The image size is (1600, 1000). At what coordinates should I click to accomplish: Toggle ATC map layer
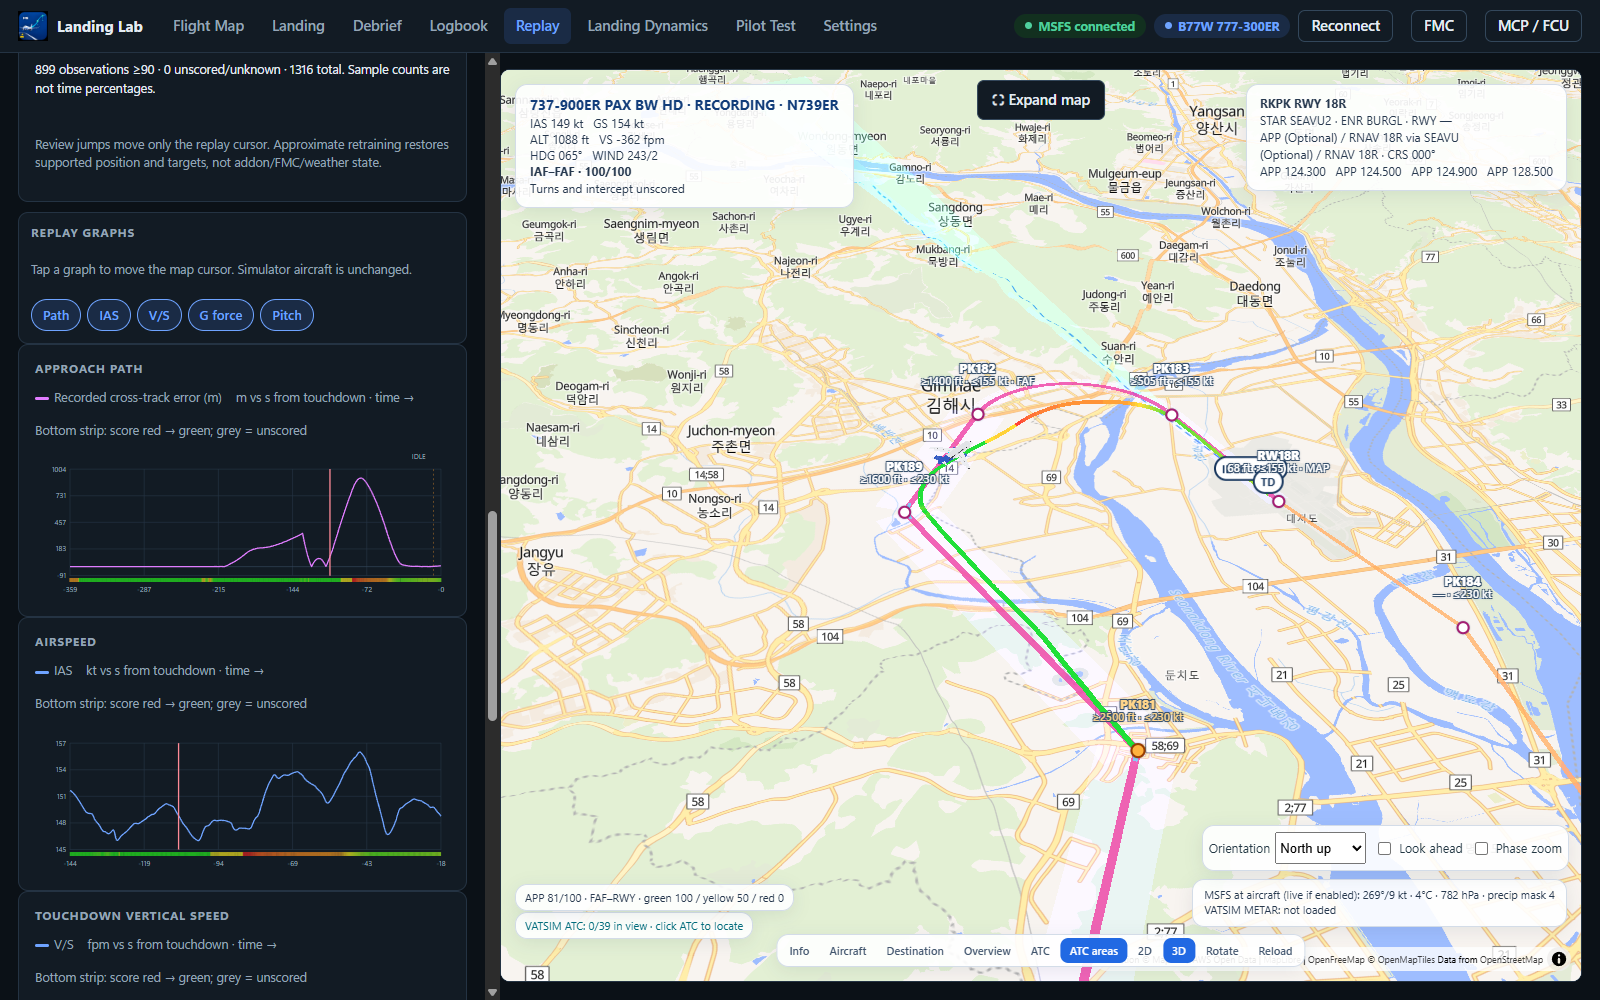[1040, 951]
